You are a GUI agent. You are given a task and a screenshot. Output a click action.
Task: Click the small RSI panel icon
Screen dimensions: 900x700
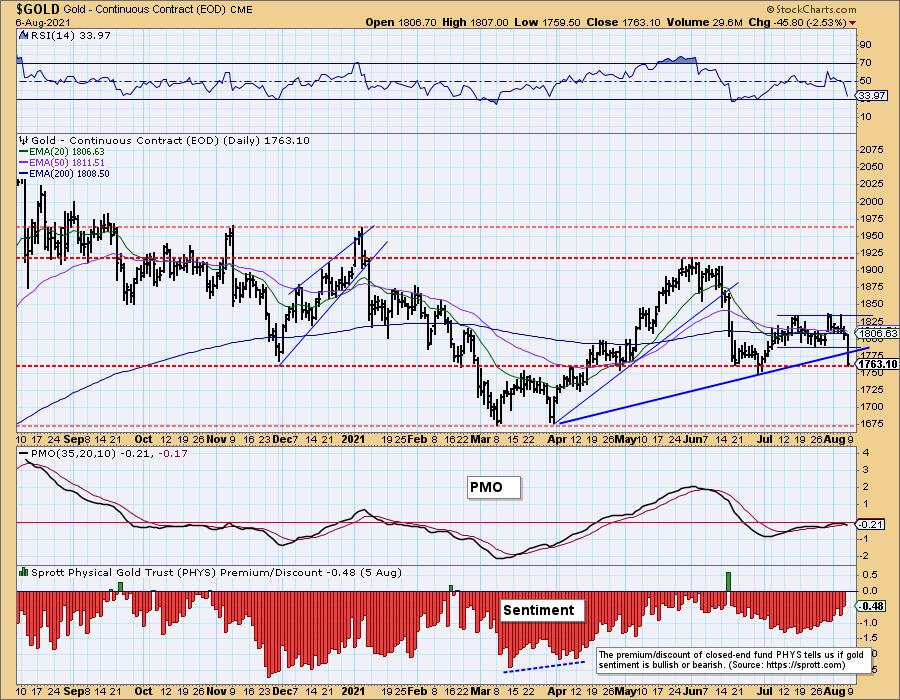click(x=23, y=36)
